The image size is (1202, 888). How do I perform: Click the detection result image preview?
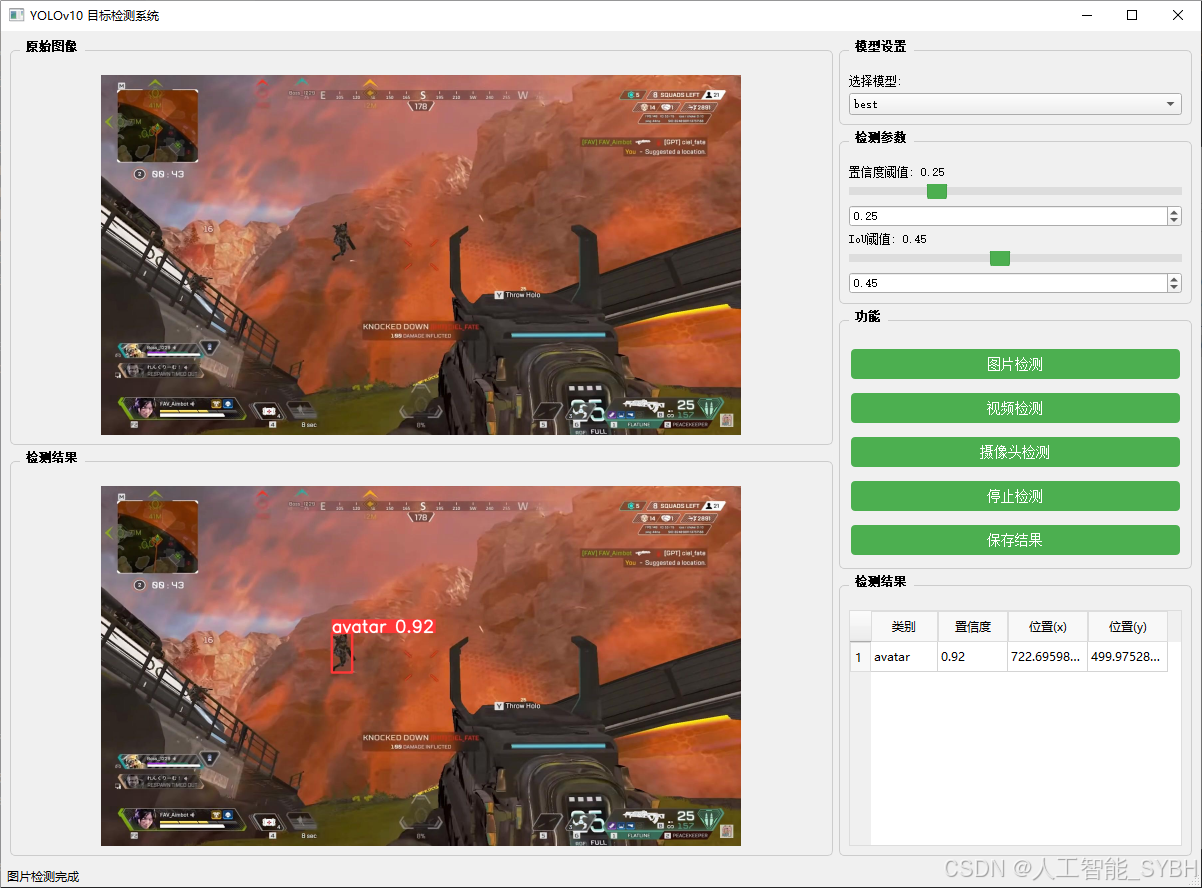[421, 666]
